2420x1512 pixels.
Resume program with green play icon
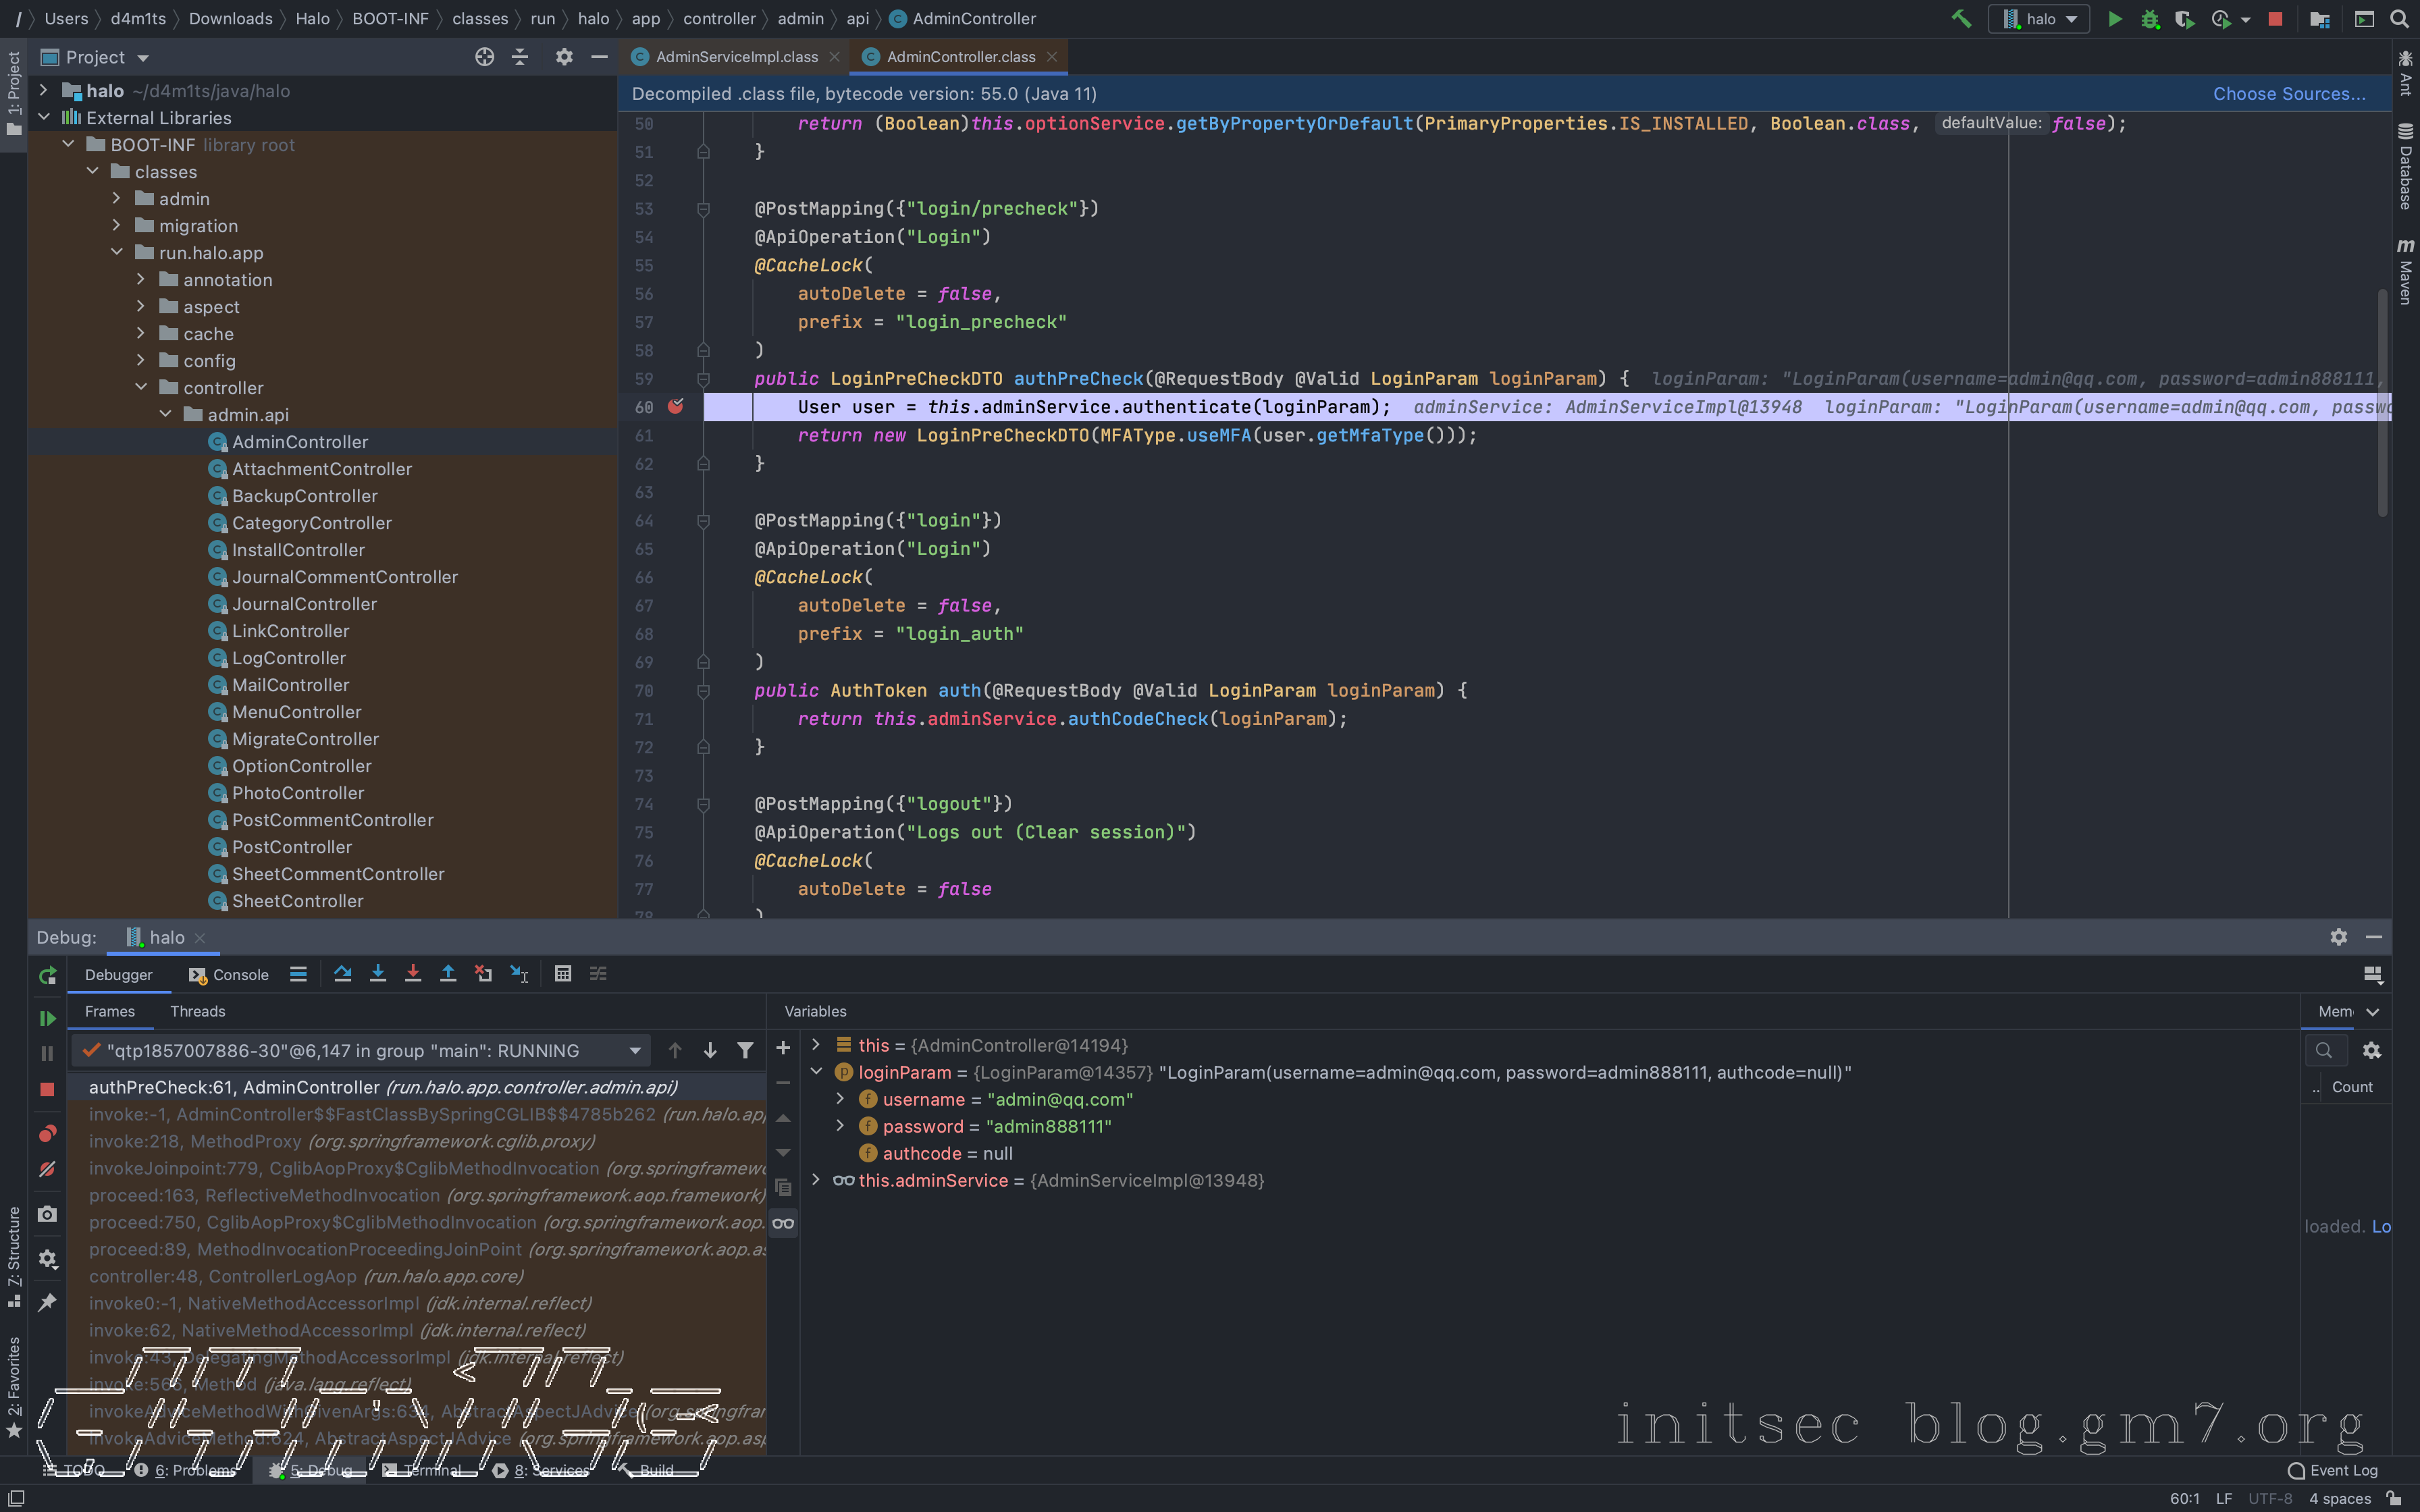tap(47, 1018)
